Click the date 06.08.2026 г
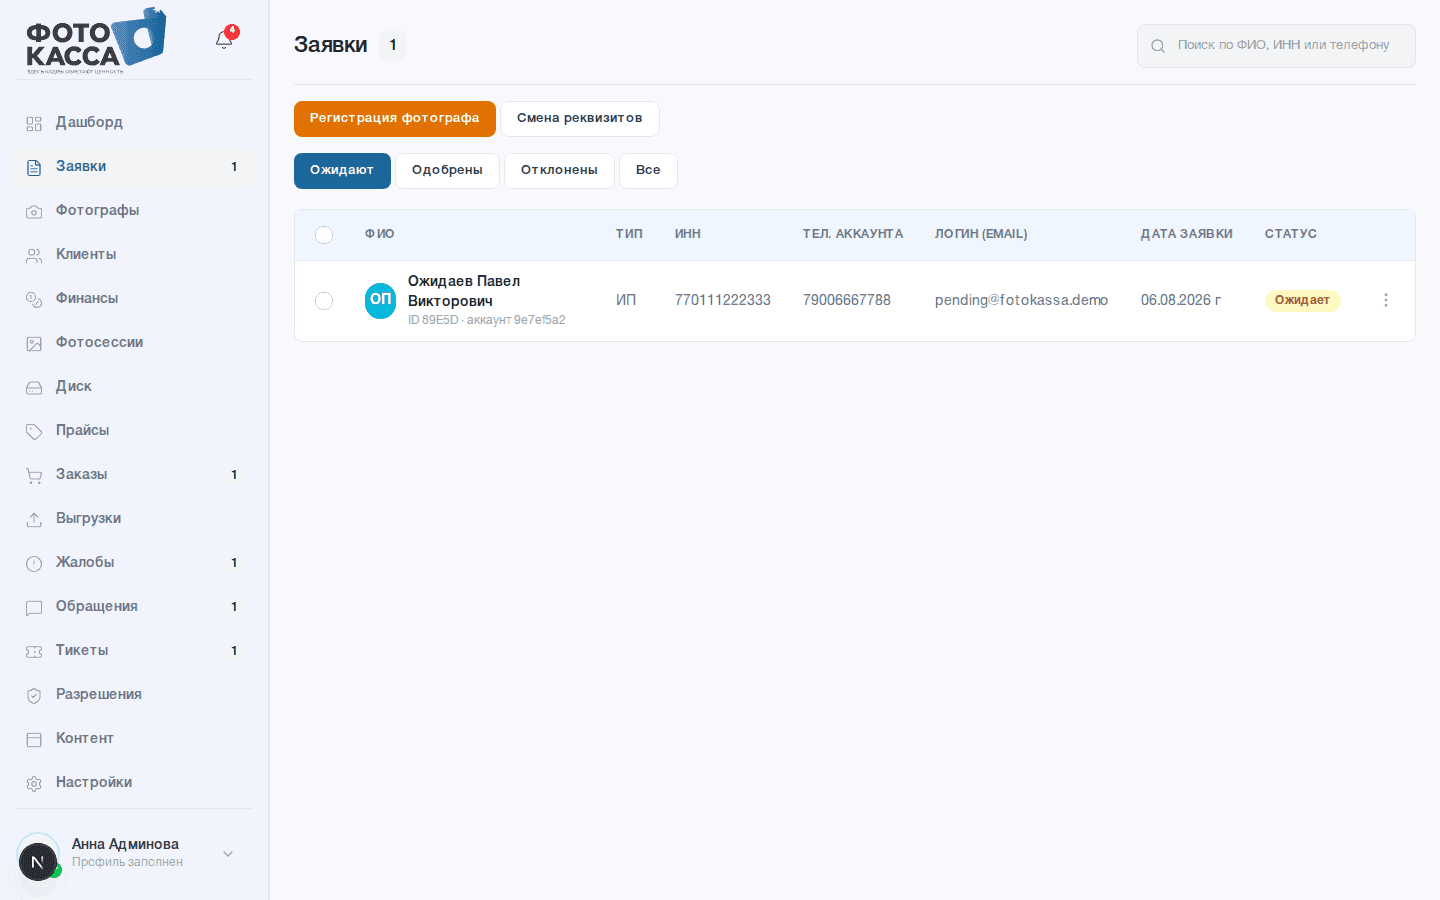Image resolution: width=1440 pixels, height=900 pixels. (1181, 300)
